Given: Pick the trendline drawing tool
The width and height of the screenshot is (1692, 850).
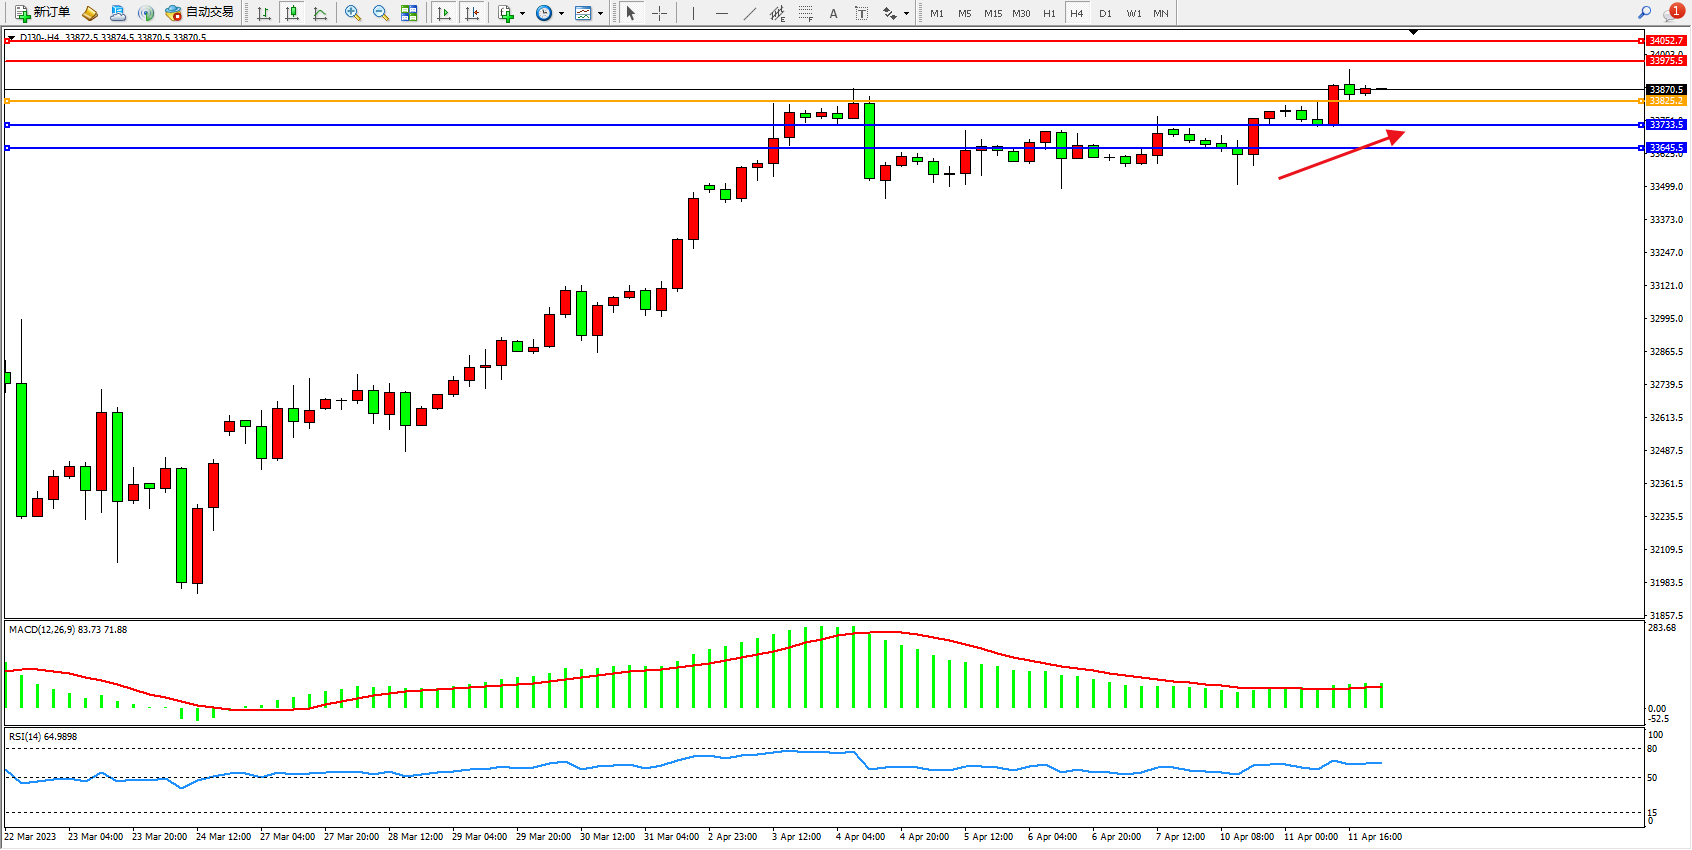Looking at the screenshot, I should 750,13.
